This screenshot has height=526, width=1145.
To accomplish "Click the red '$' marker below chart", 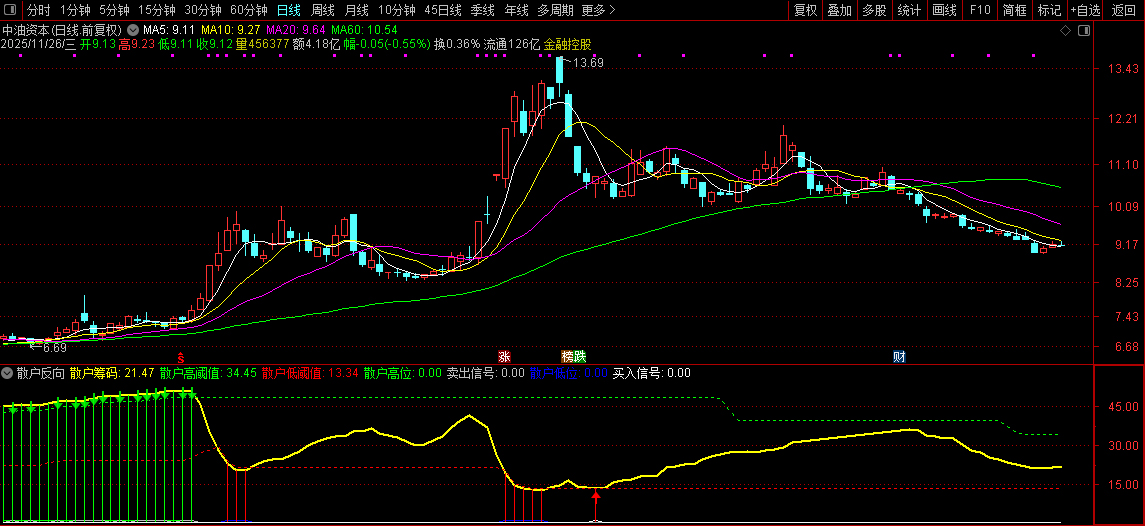I will 180,356.
